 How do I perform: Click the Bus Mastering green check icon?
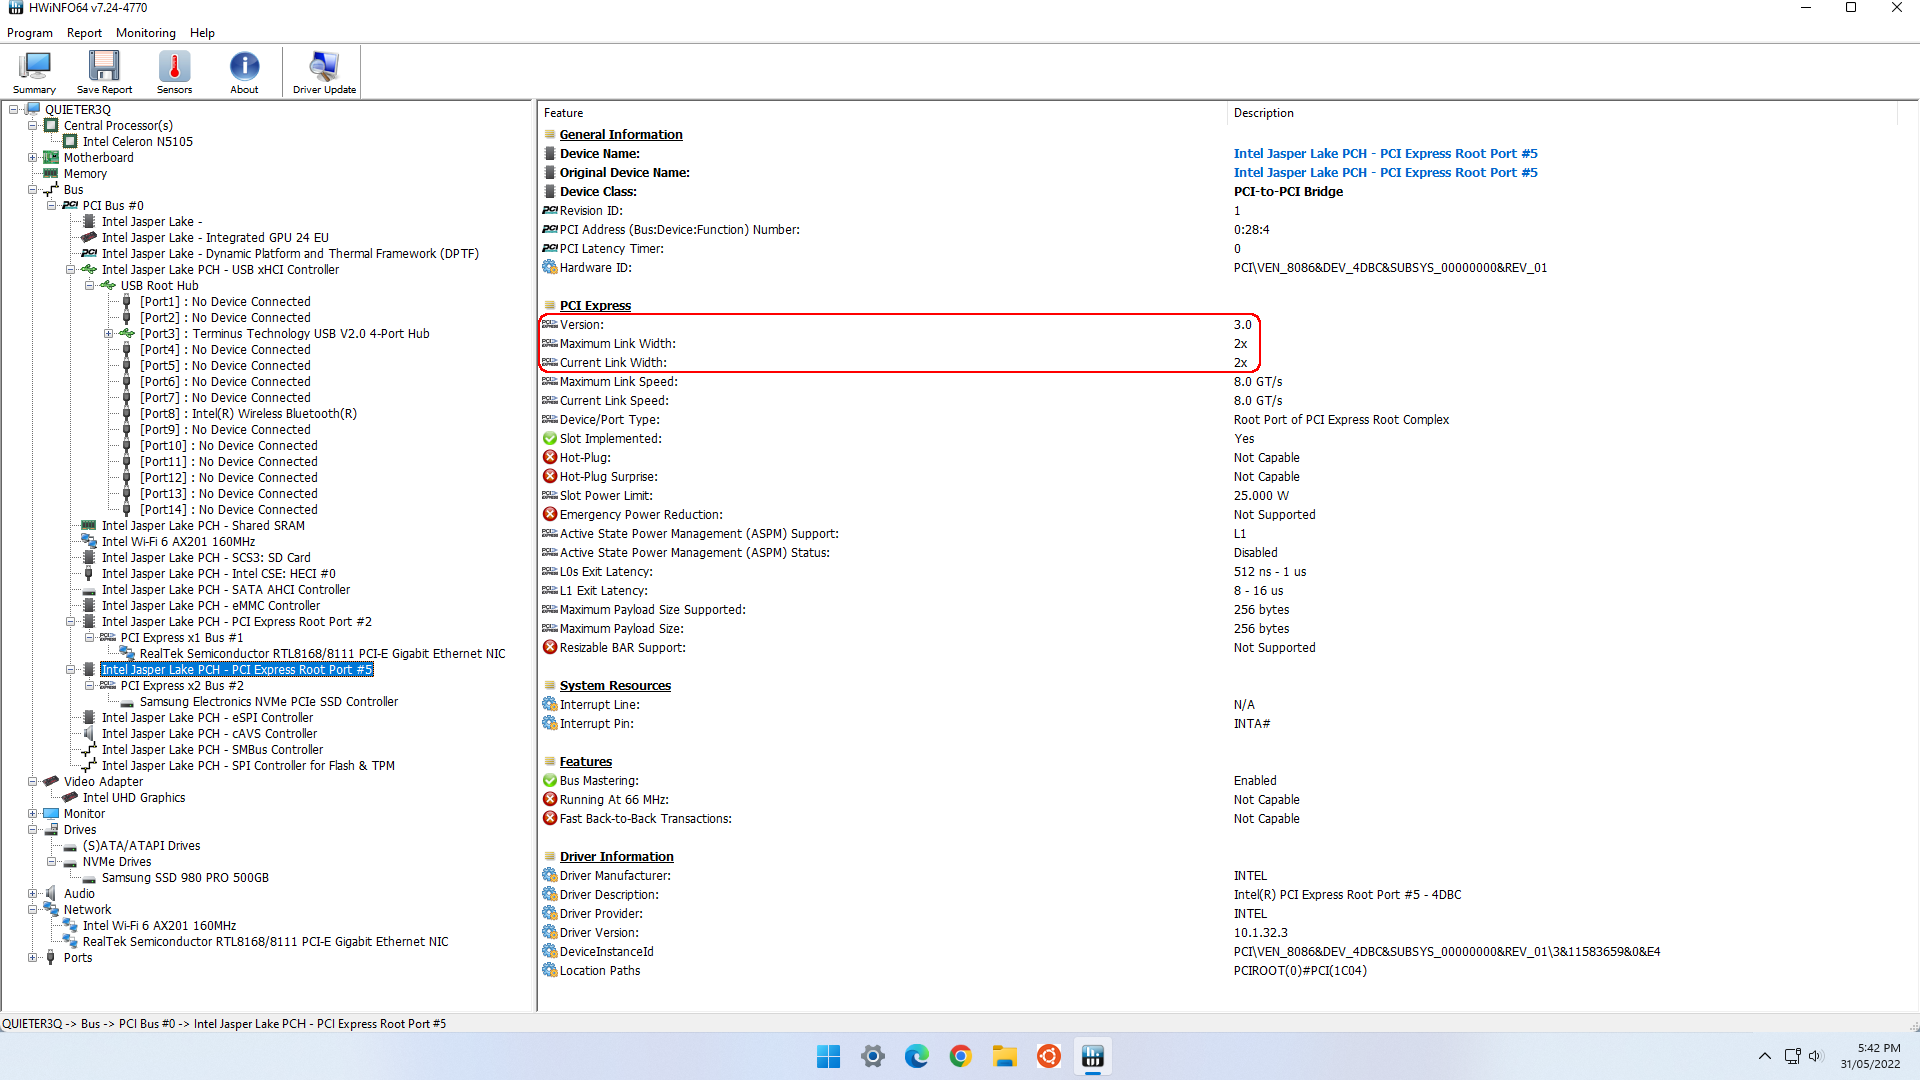[550, 781]
